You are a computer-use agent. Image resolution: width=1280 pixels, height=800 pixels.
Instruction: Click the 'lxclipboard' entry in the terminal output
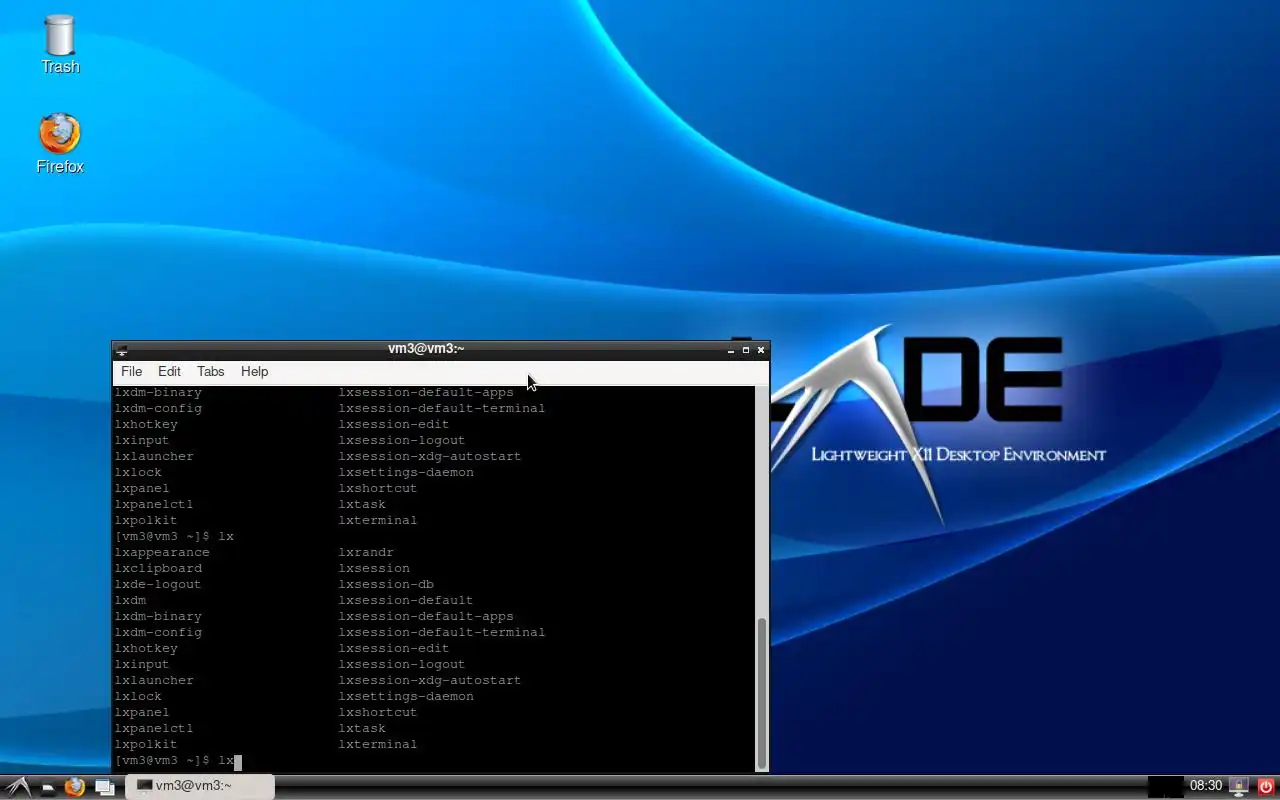[158, 568]
